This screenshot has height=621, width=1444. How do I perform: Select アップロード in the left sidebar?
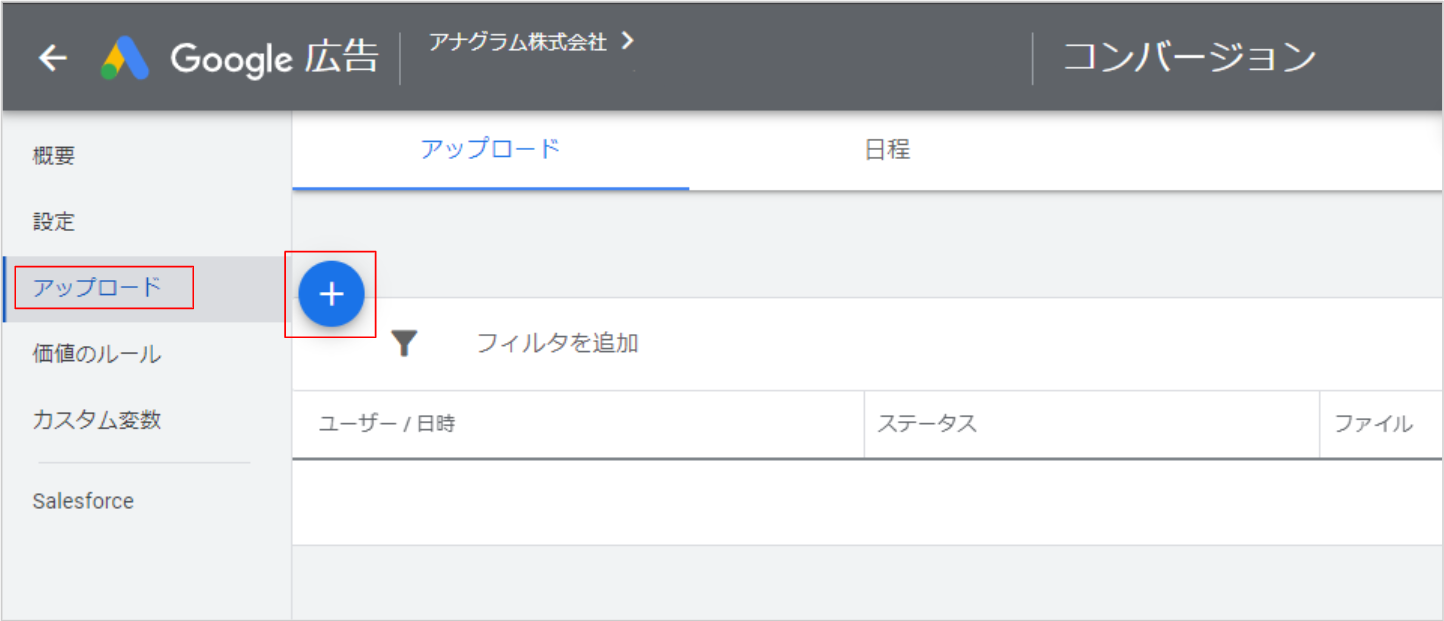97,289
